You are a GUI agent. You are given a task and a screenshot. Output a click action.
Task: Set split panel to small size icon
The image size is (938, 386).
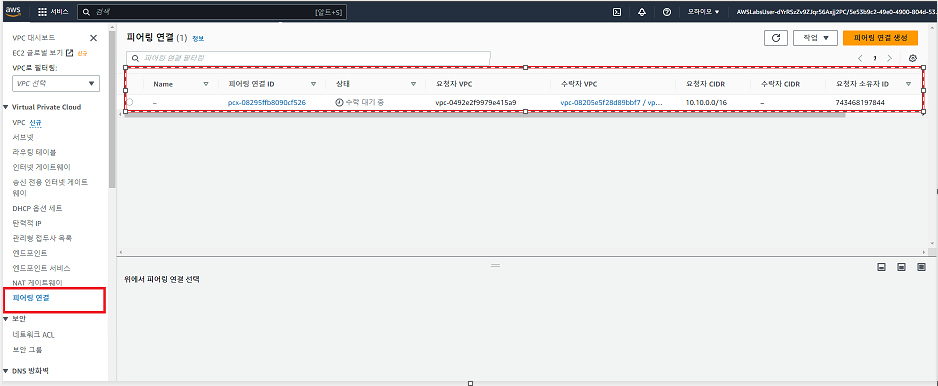(881, 267)
